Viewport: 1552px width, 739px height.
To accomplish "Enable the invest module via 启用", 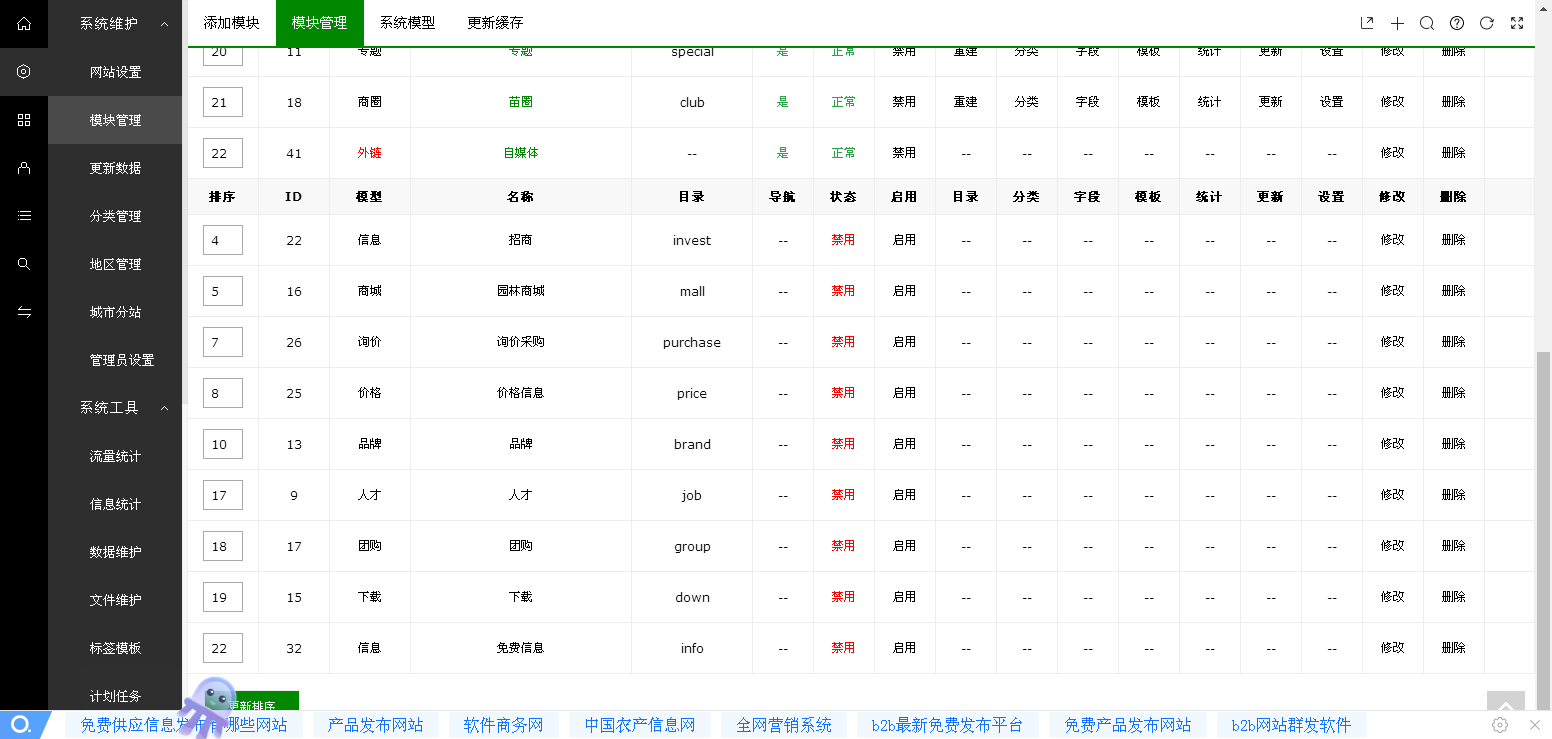I will [904, 240].
